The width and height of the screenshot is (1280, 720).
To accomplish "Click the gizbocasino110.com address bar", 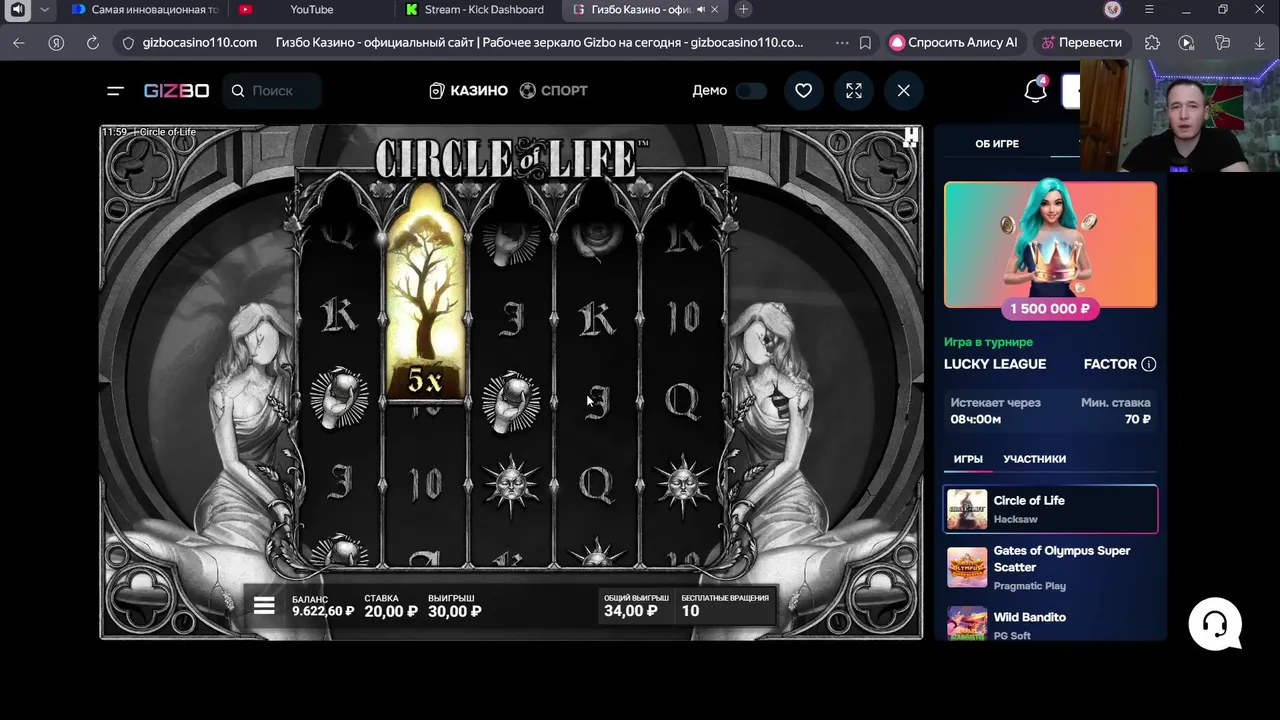I will (x=200, y=43).
